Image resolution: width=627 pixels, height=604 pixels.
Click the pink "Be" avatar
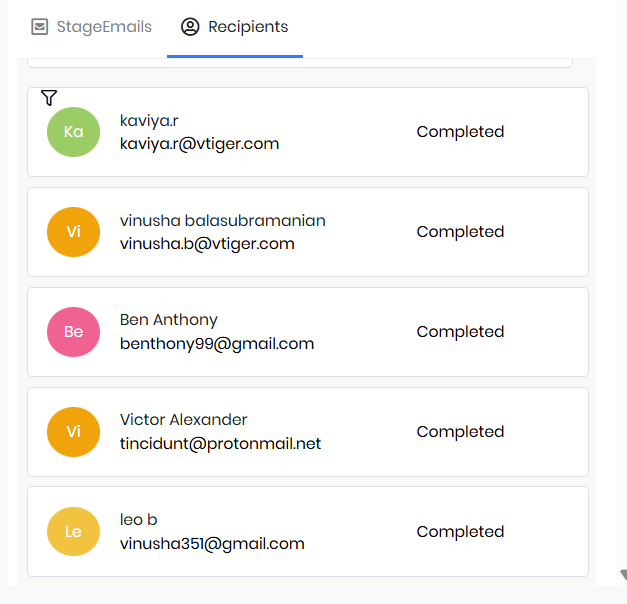(x=73, y=332)
